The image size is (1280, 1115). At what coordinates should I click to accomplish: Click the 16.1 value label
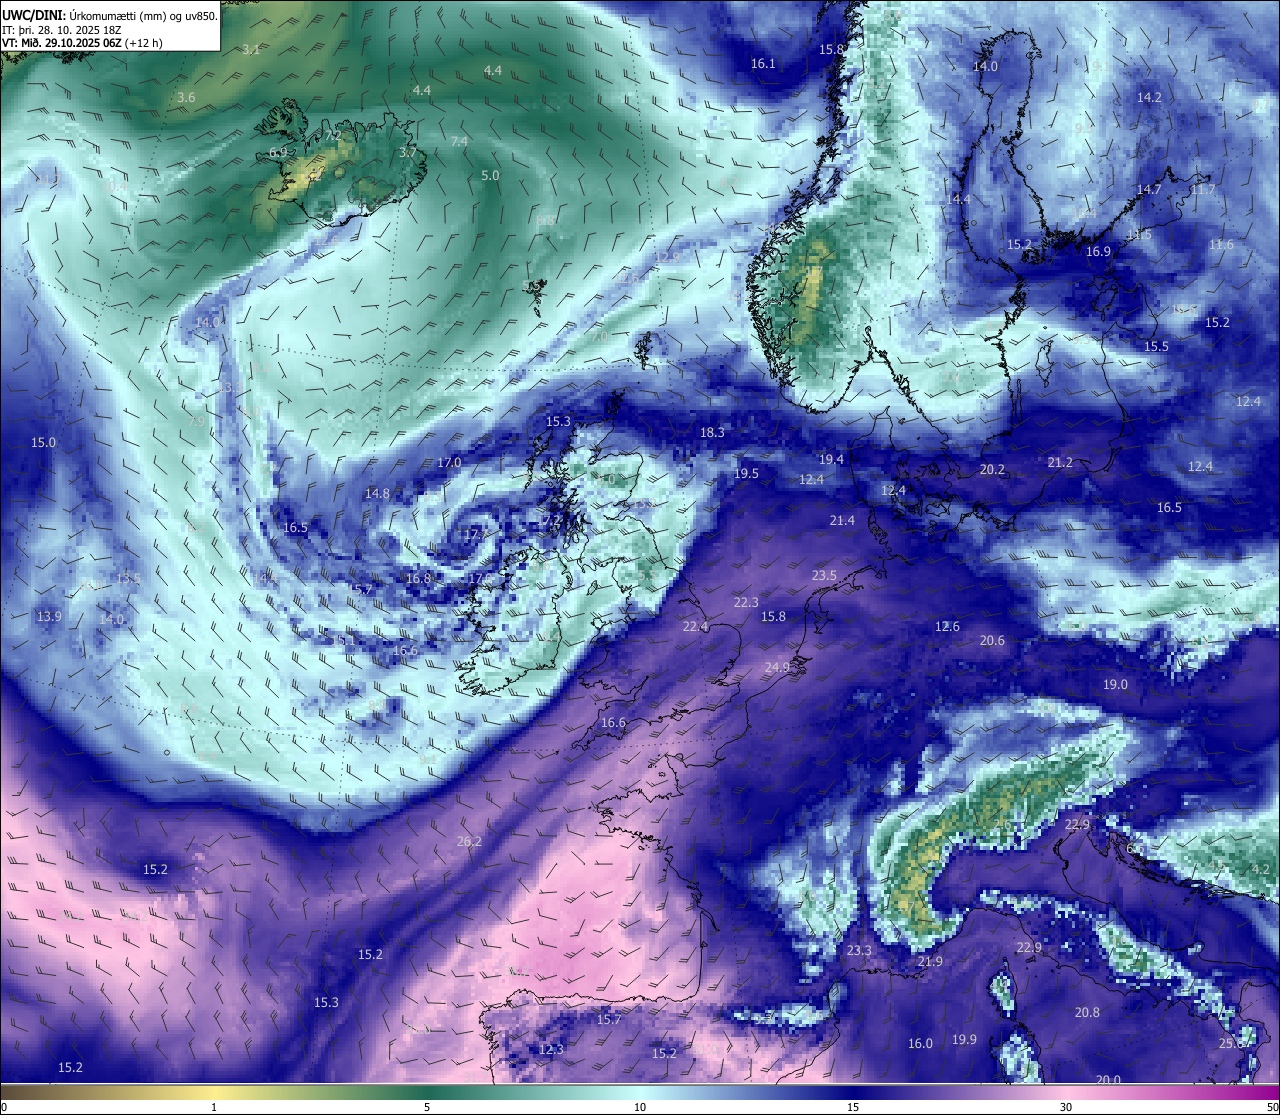pyautogui.click(x=763, y=63)
